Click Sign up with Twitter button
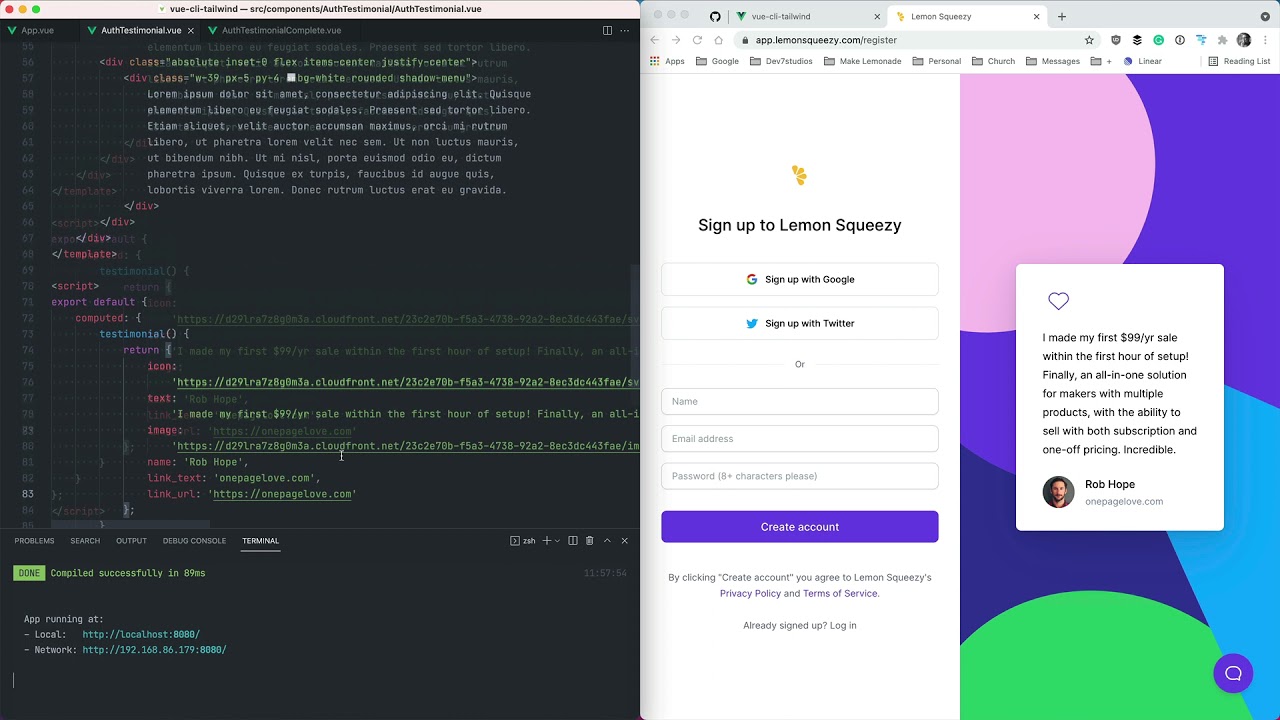The width and height of the screenshot is (1280, 720). 800,324
